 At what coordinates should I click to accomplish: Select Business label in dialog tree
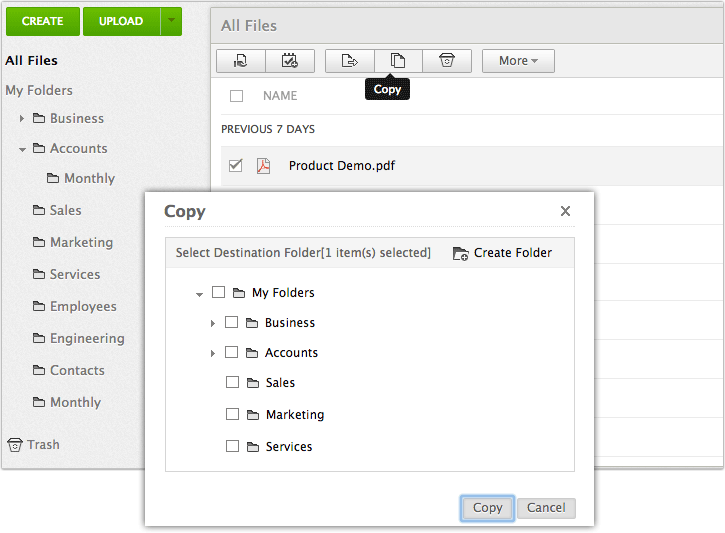pyautogui.click(x=290, y=323)
